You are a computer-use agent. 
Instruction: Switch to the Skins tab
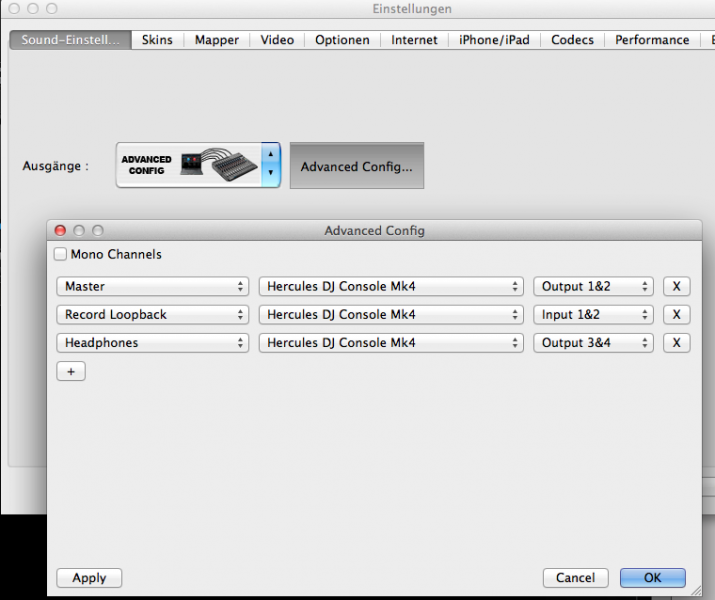pyautogui.click(x=157, y=40)
